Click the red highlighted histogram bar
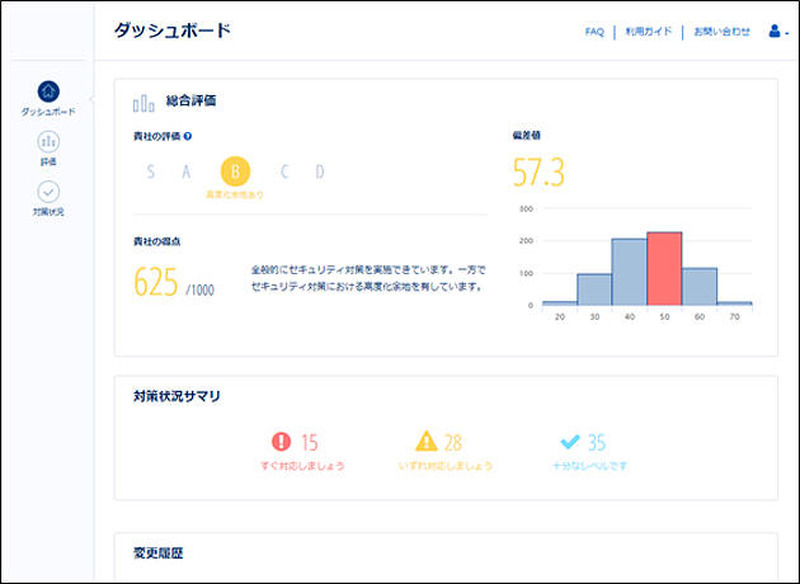 coord(664,268)
